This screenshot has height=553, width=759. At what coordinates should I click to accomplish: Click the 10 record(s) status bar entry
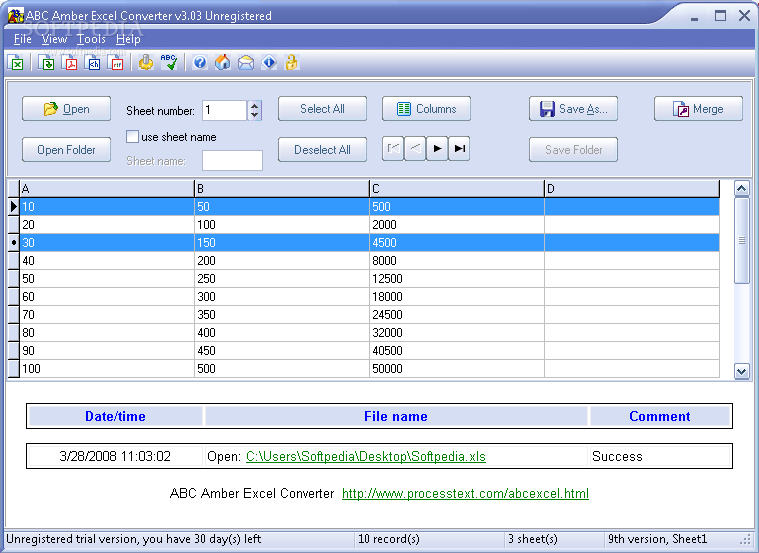click(389, 539)
